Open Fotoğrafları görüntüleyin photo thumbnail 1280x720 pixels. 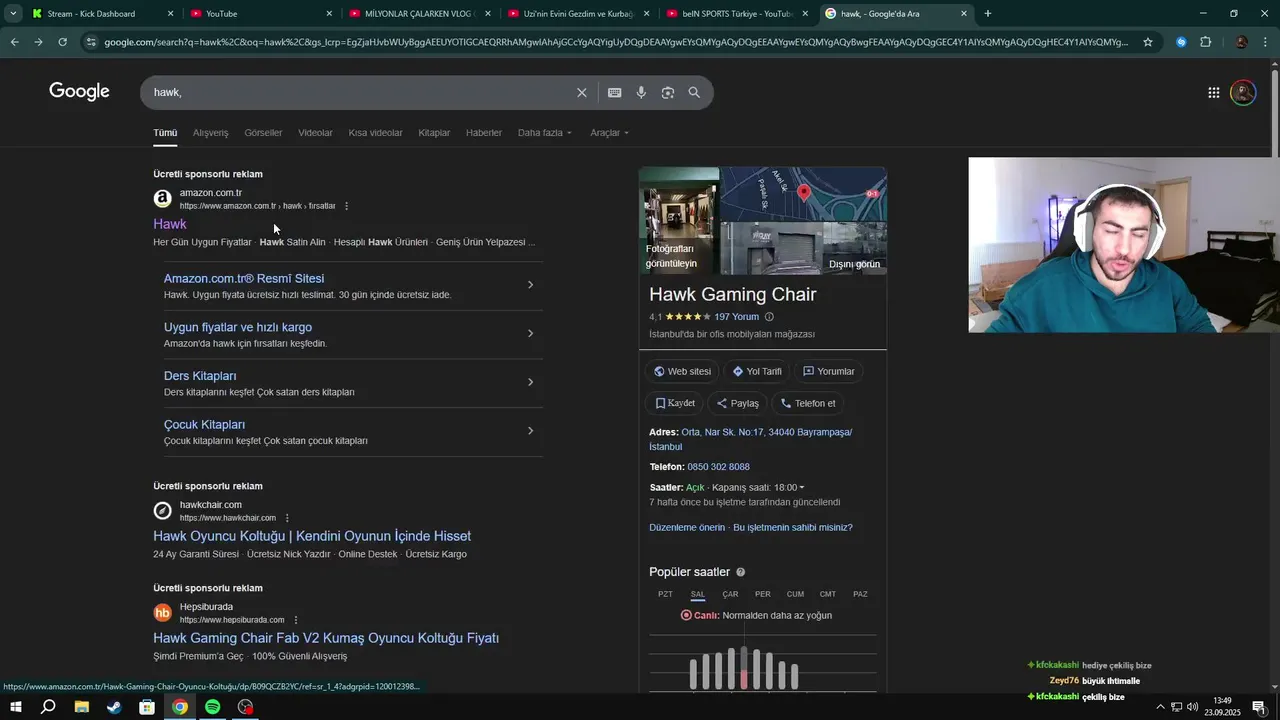pos(679,221)
